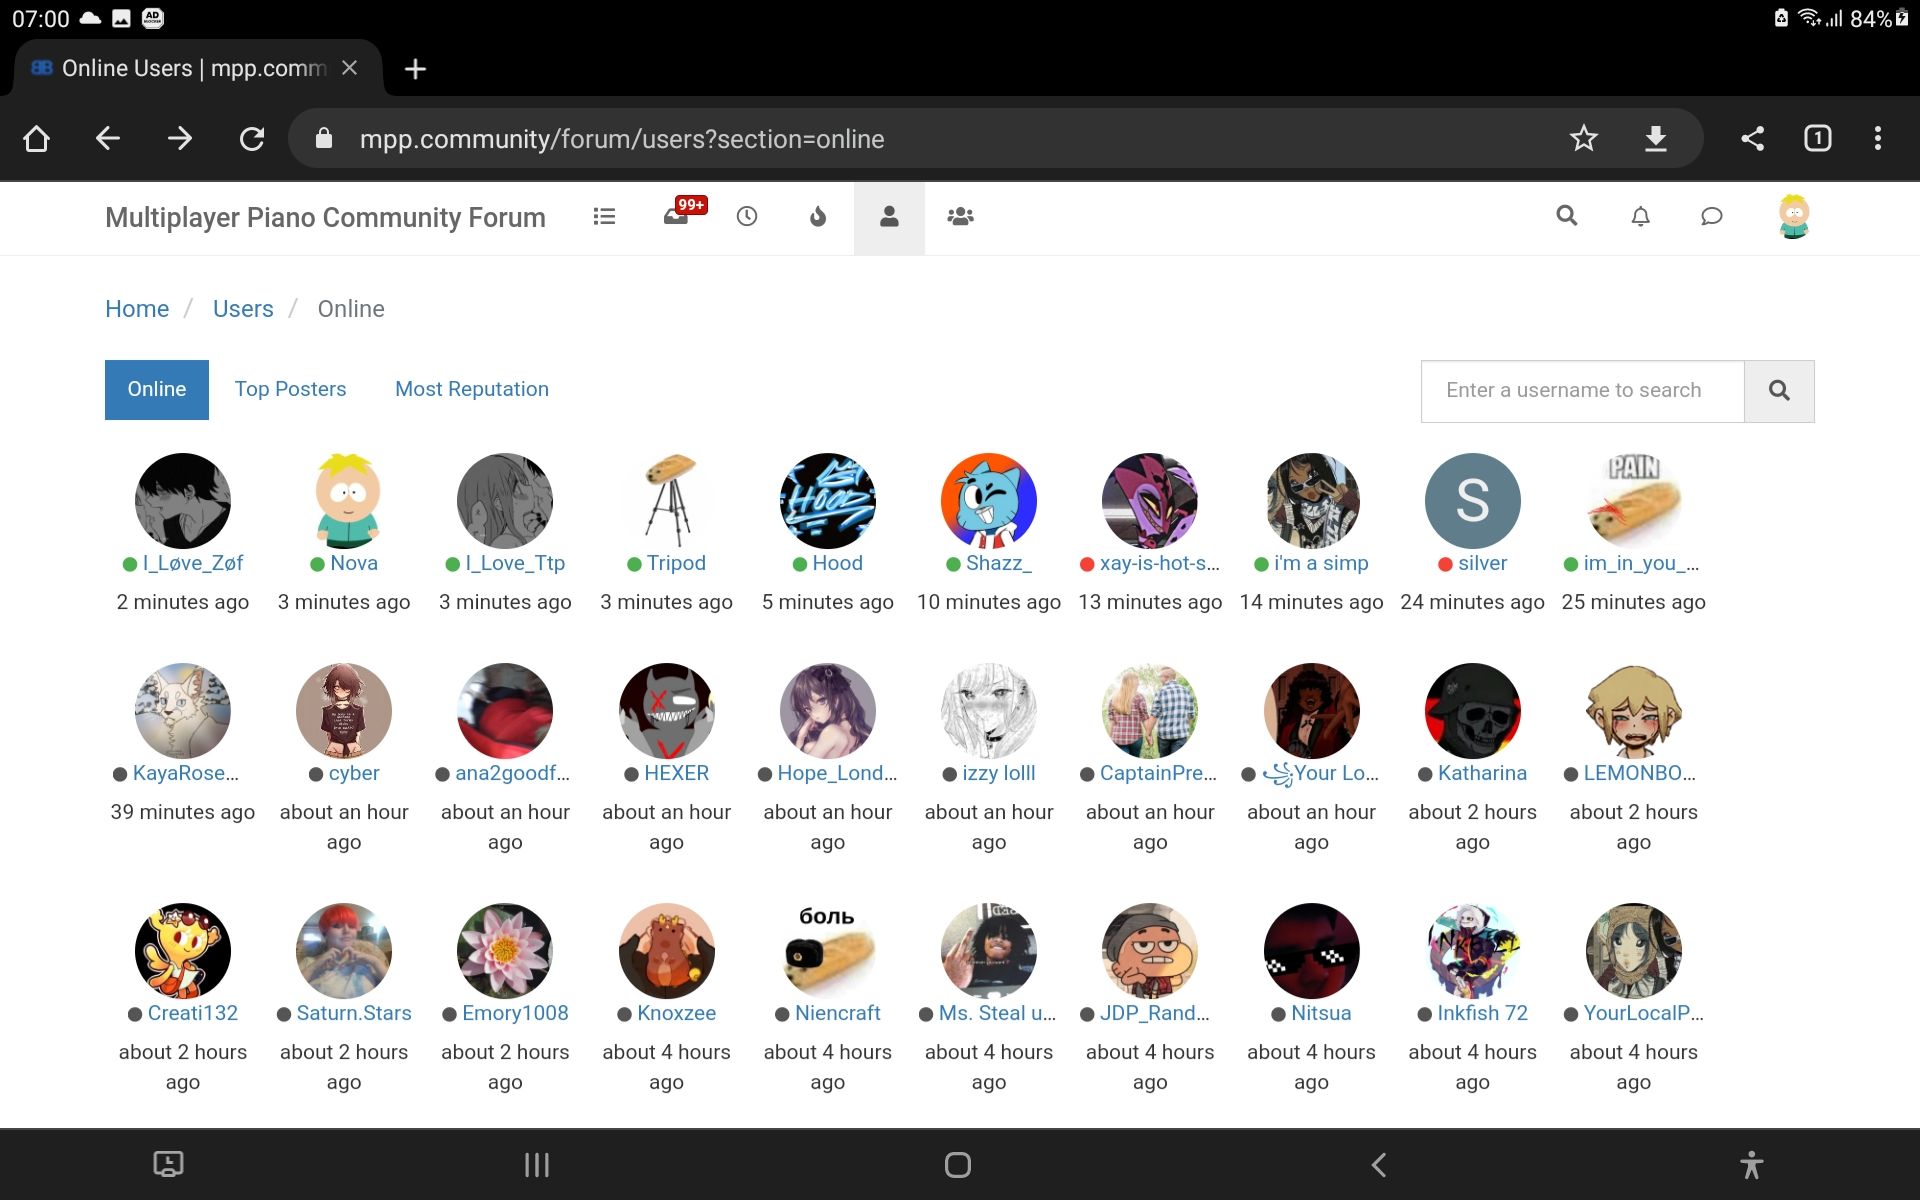Open YourLocalP... profile link
Viewport: 1920px width, 1200px height.
[1643, 1013]
